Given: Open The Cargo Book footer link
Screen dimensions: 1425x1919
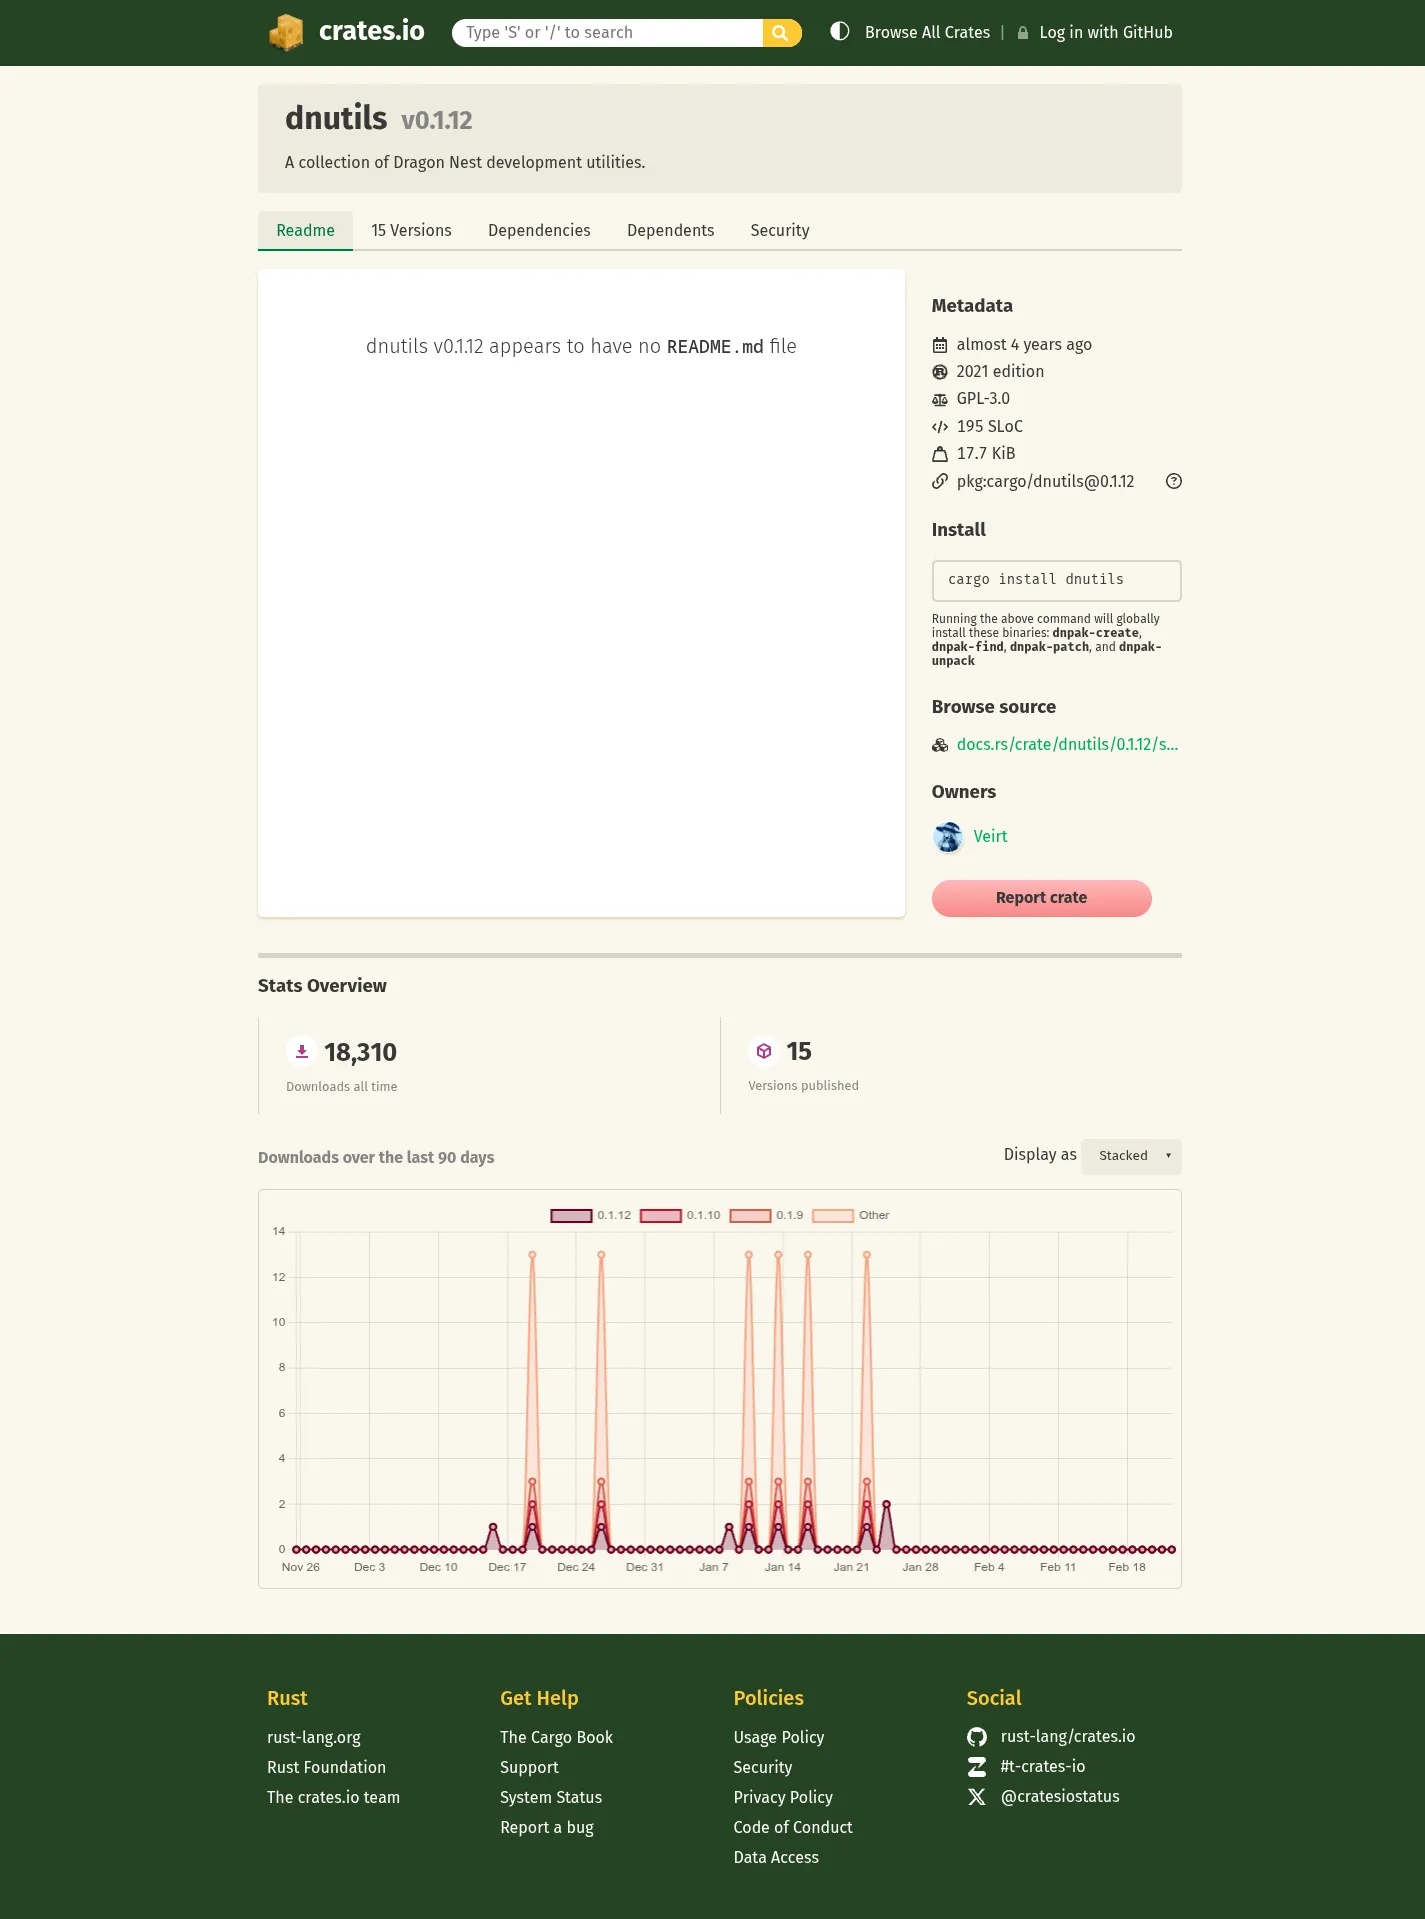Looking at the screenshot, I should click(x=556, y=1738).
